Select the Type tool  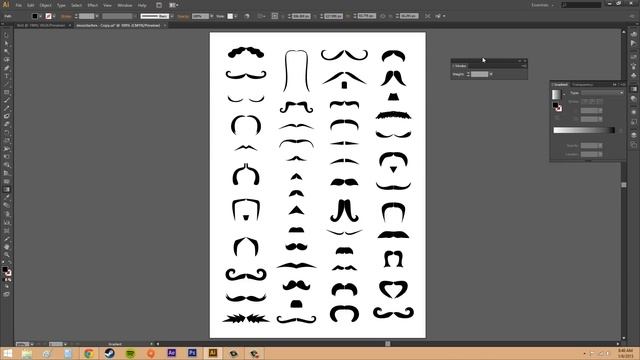point(6,76)
